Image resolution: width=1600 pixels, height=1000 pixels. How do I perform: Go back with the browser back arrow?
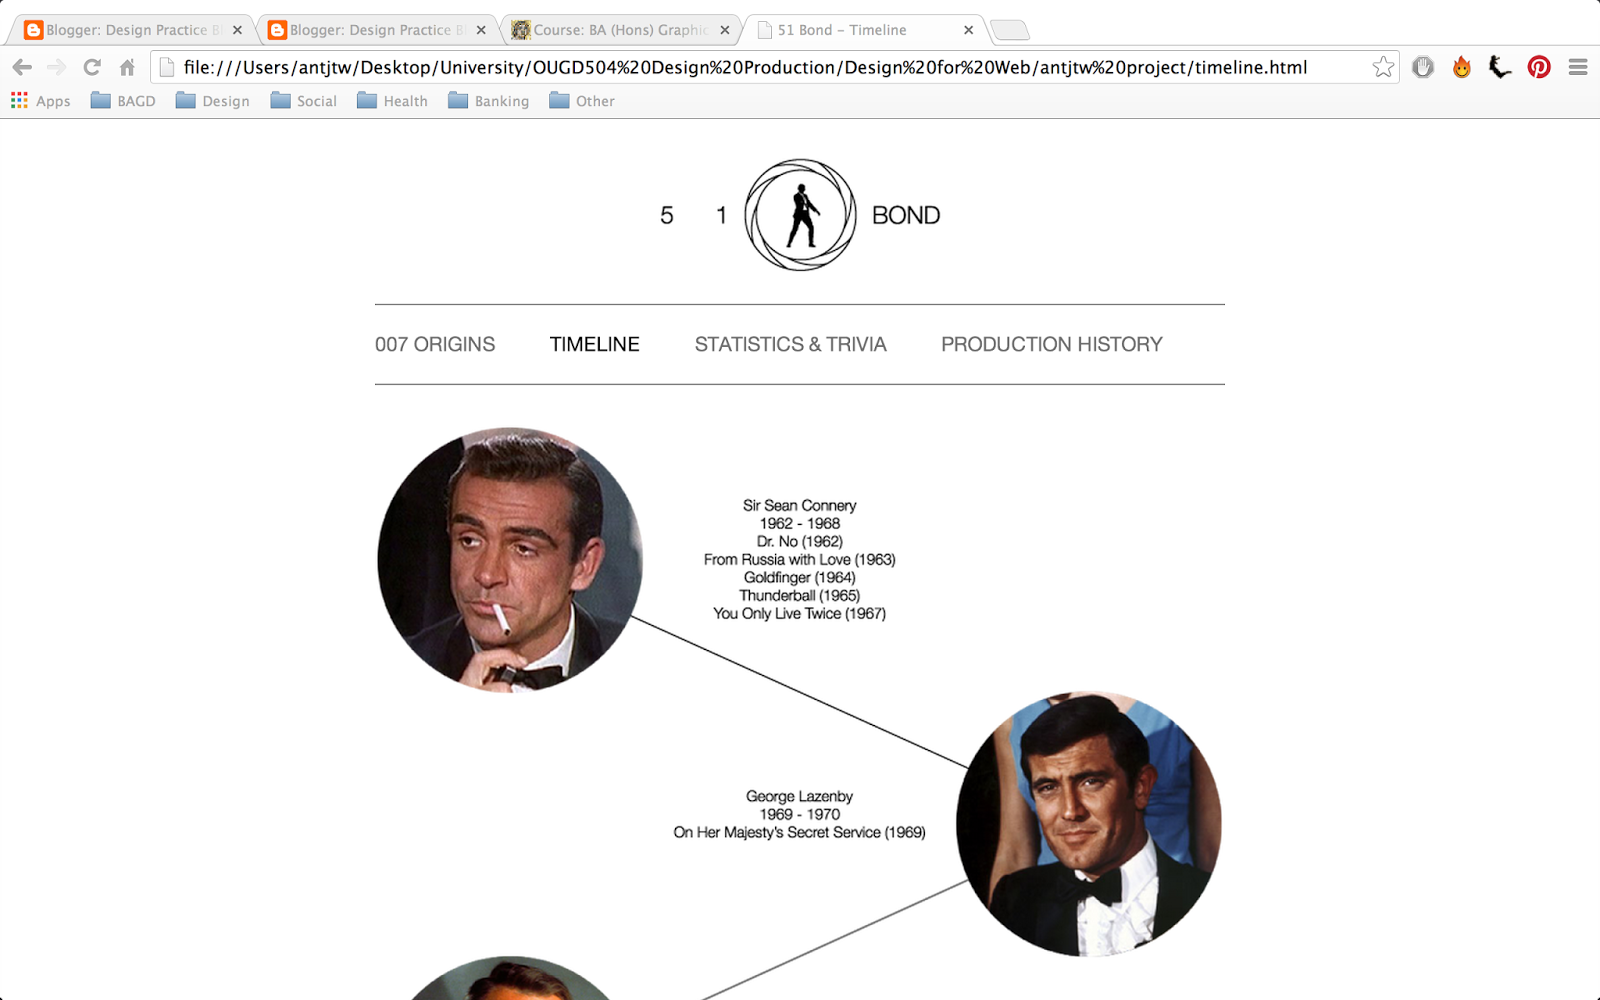22,67
